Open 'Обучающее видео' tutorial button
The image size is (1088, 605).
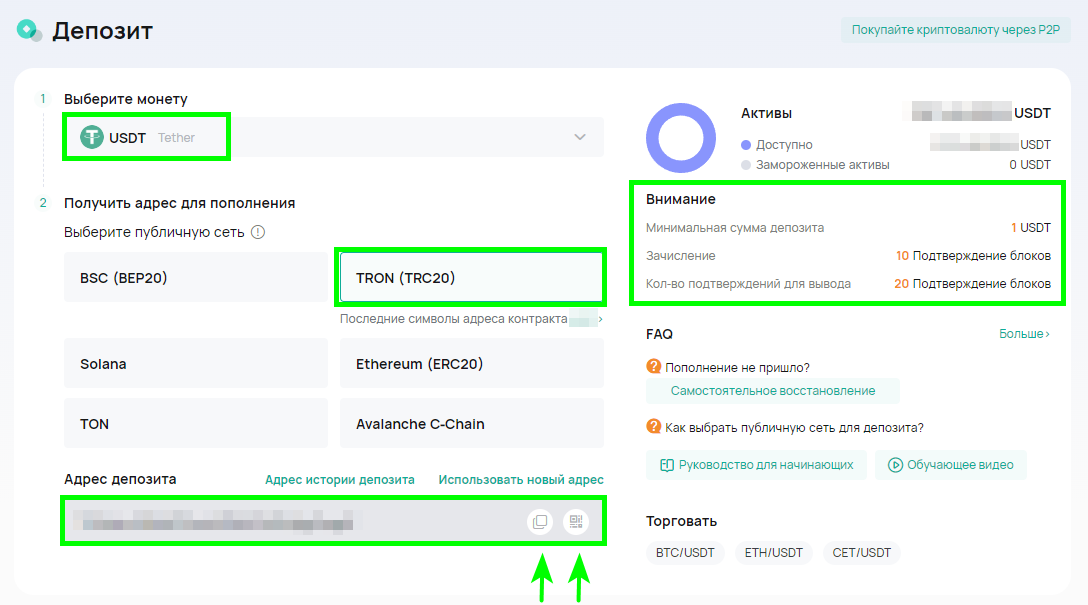pos(950,465)
